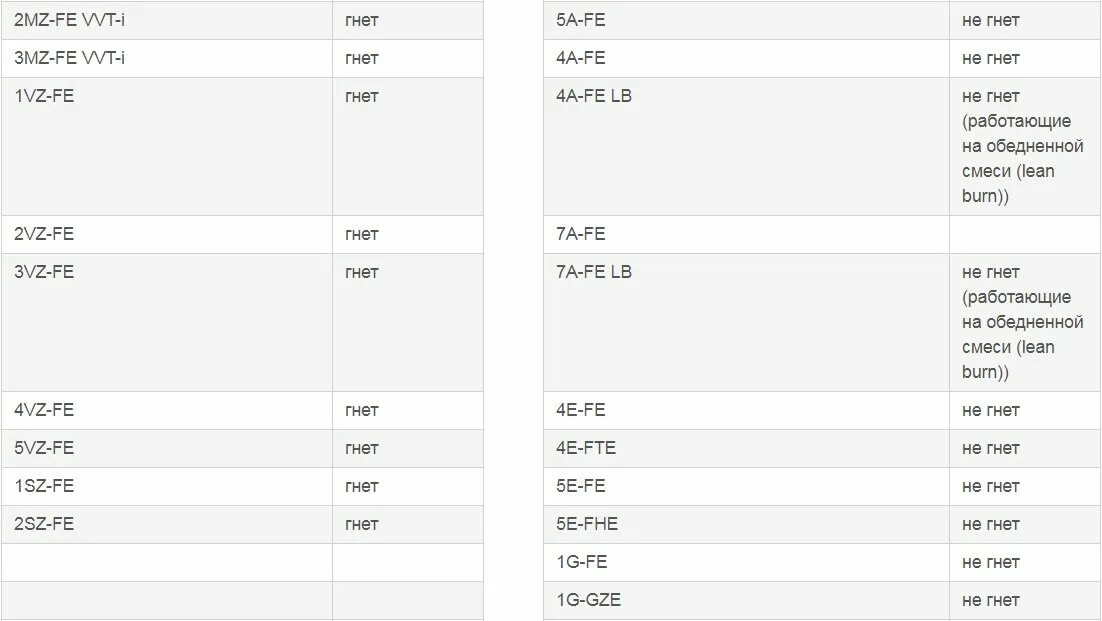
Task: Click the 1VZ-FE engine name
Action: [x=44, y=97]
